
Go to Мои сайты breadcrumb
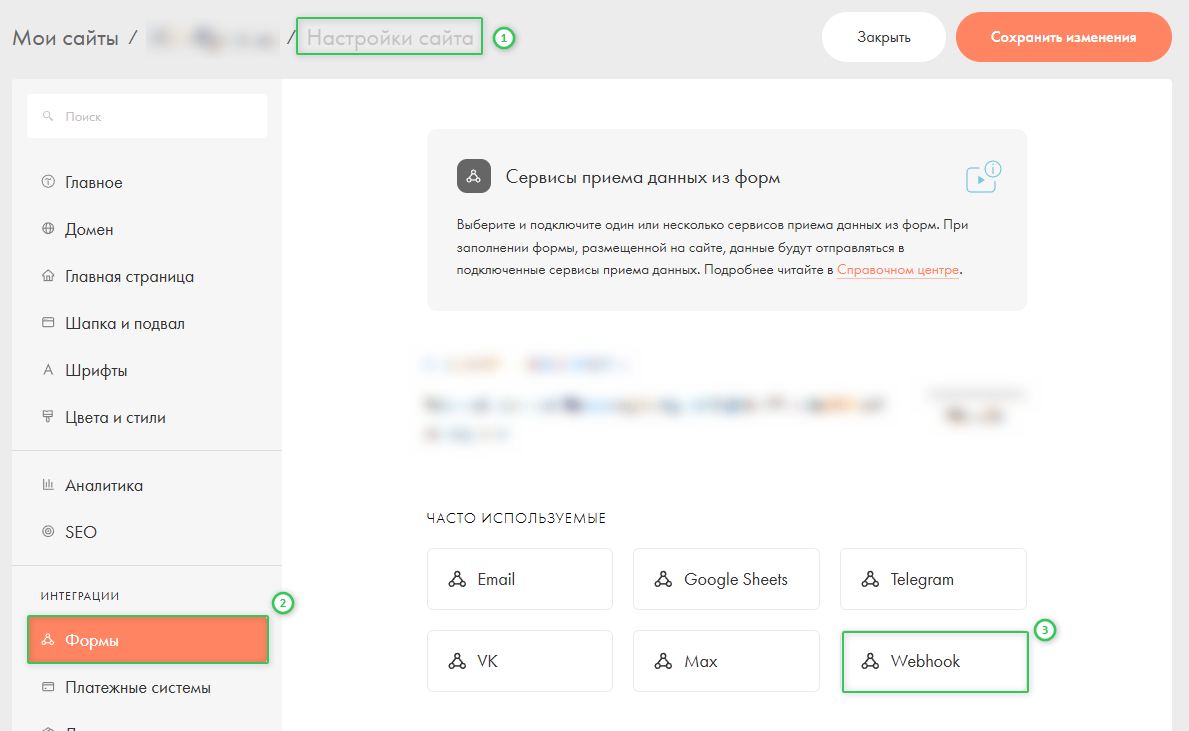[65, 38]
